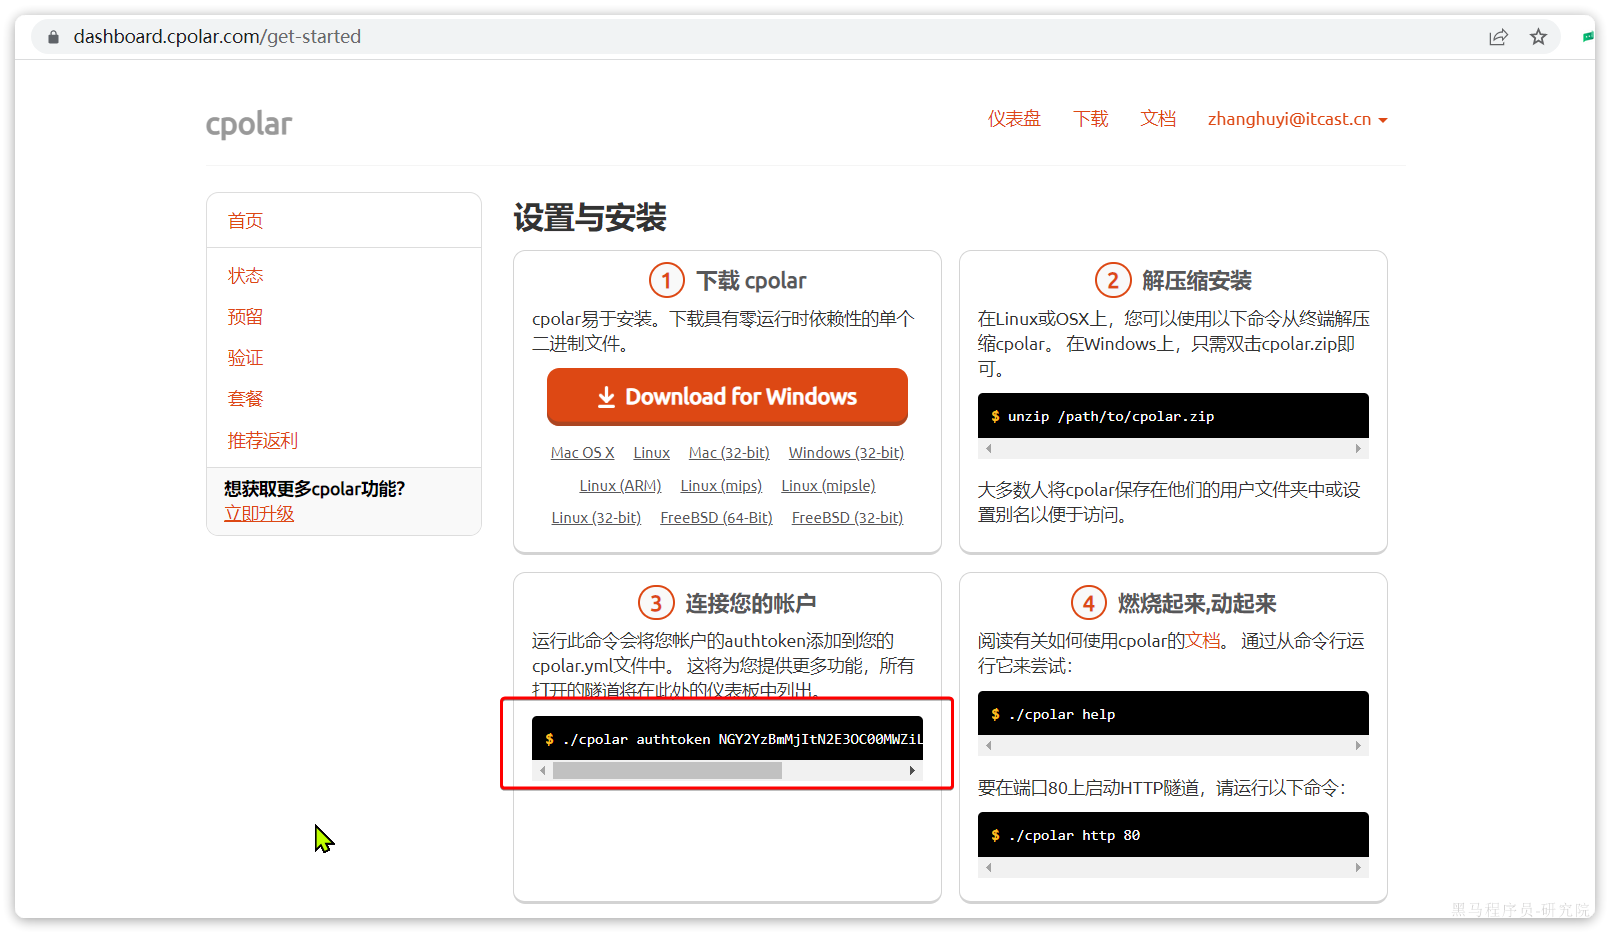Click the ./cpolar help command box
This screenshot has height=935, width=1610.
tap(1173, 714)
